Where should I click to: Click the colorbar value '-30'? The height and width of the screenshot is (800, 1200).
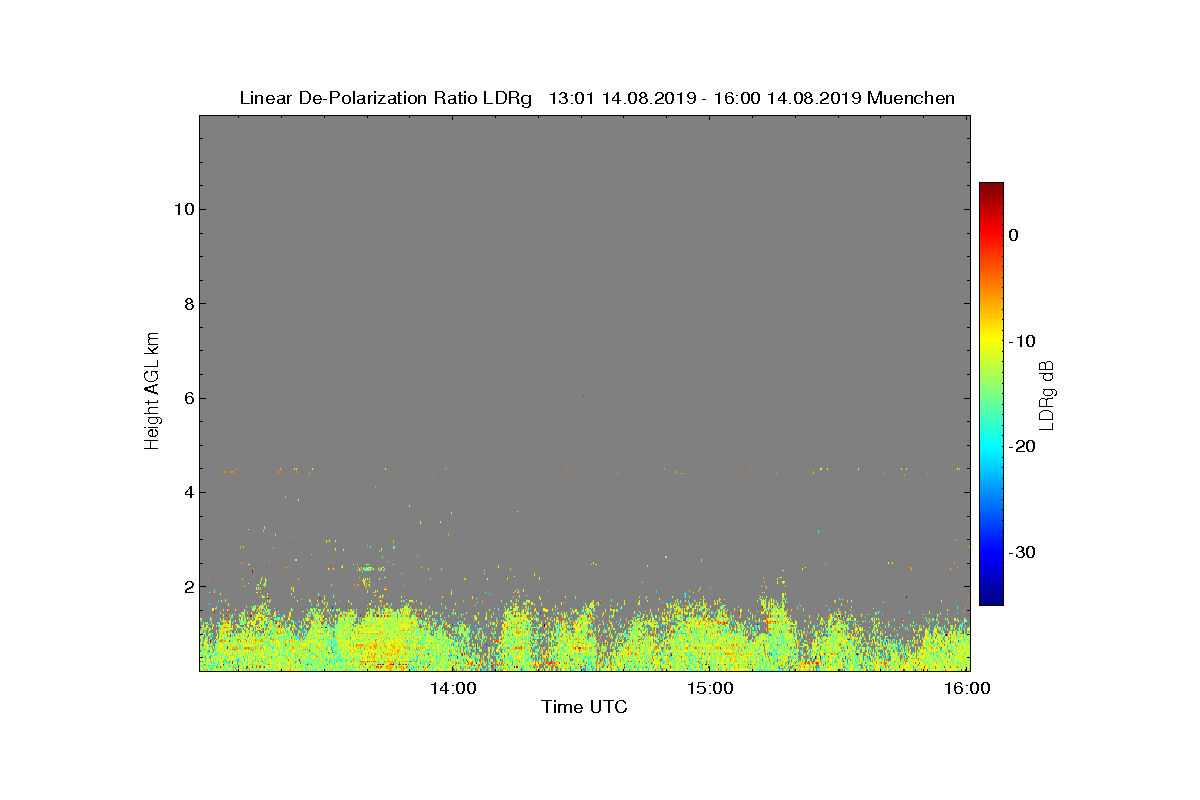1021,552
